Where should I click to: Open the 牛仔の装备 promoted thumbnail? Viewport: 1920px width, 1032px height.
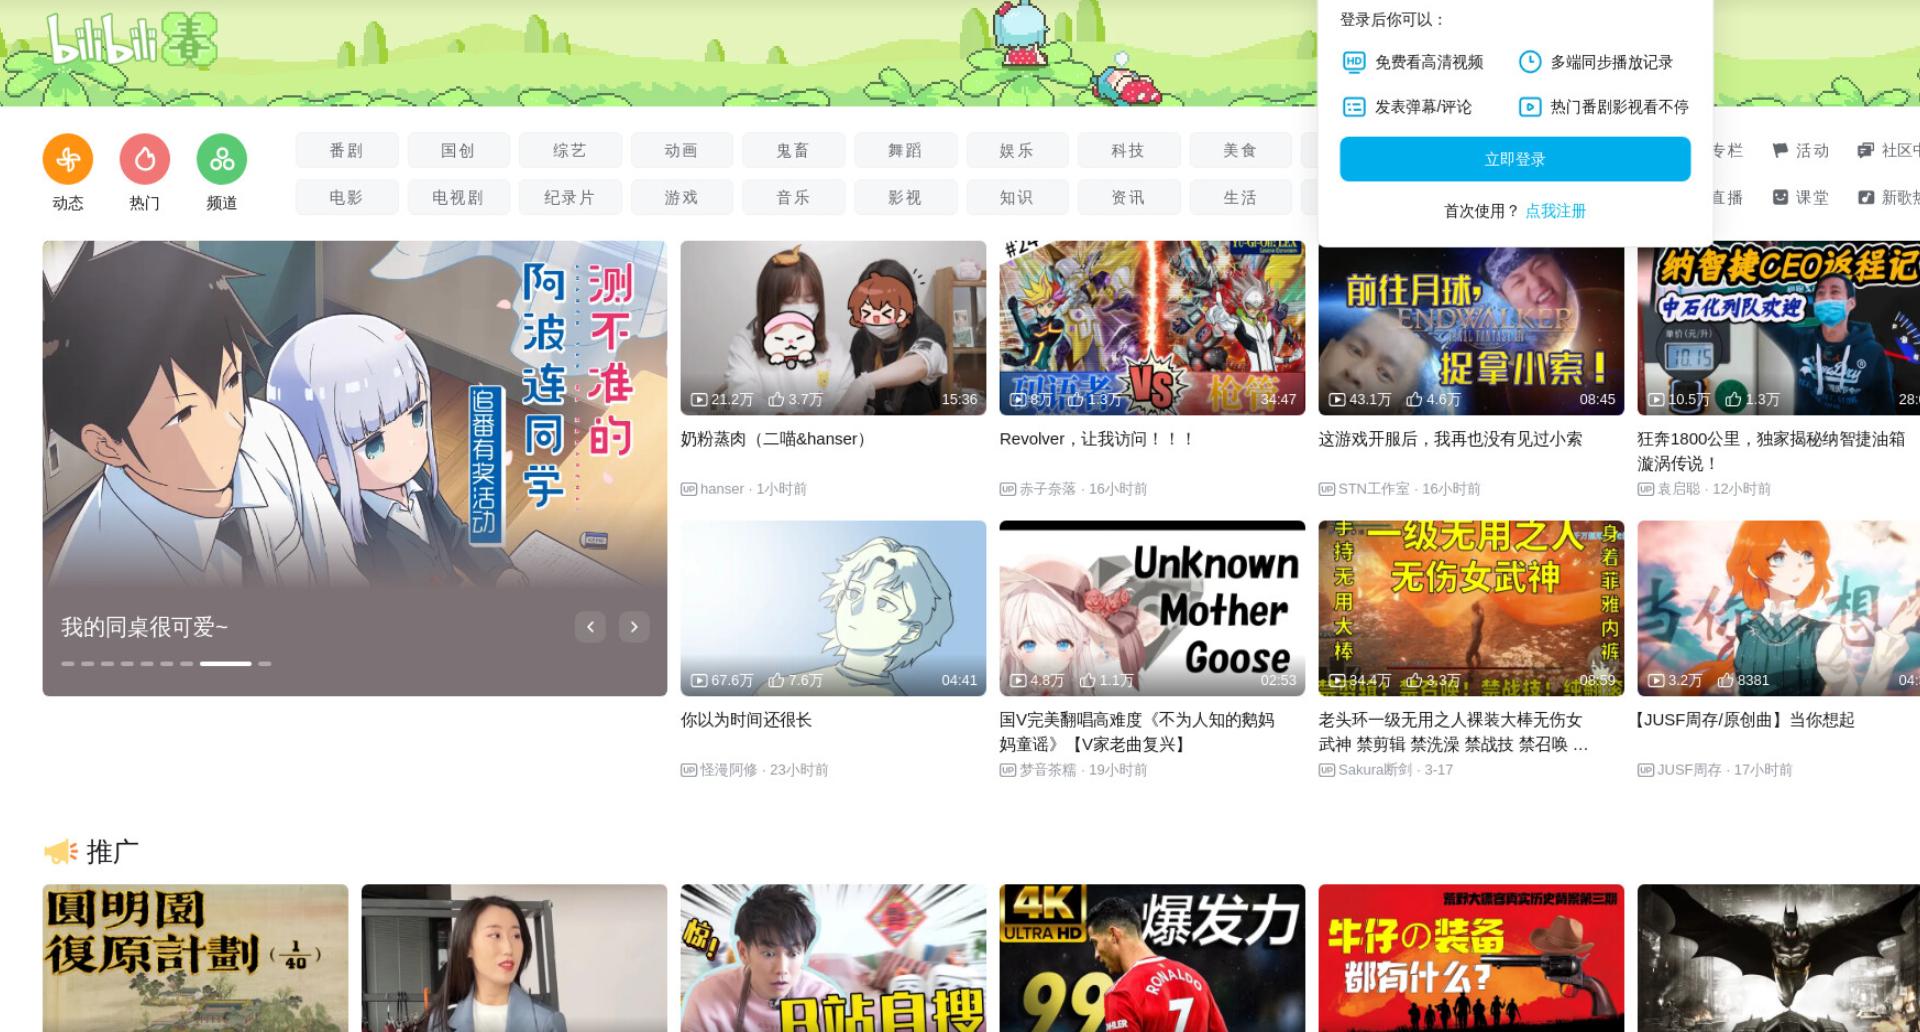(x=1471, y=958)
